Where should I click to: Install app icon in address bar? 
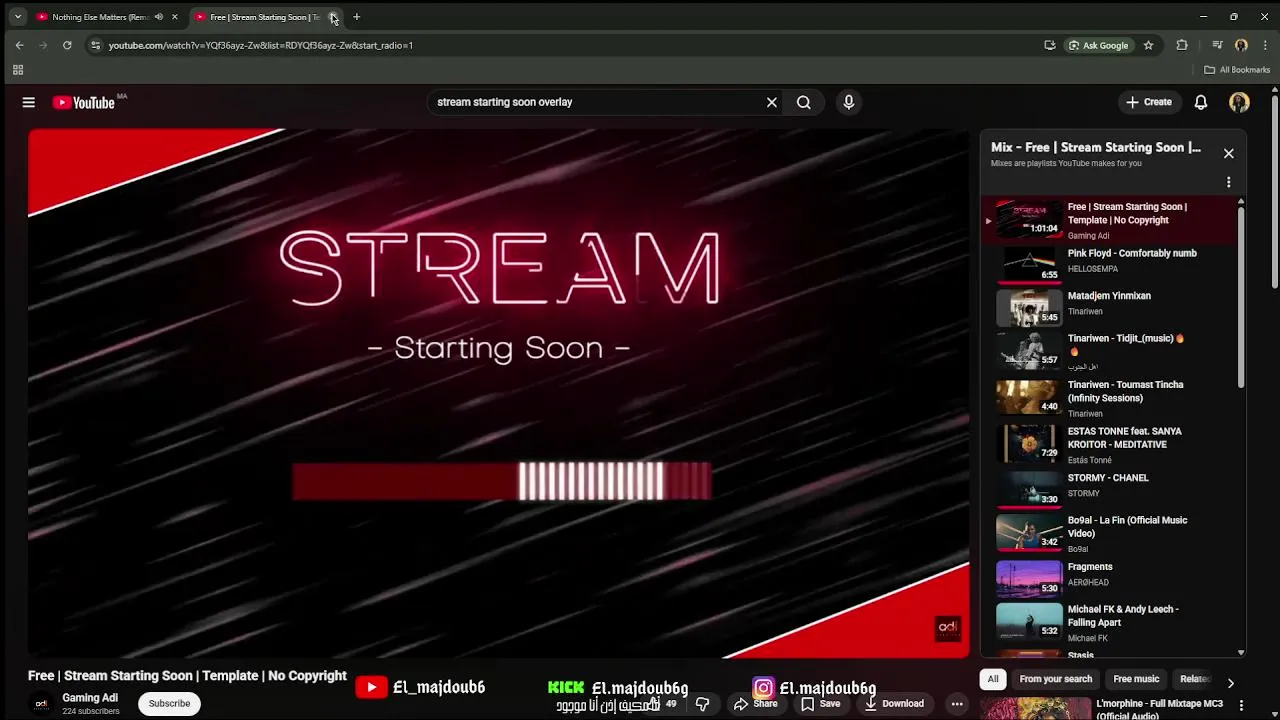1050,45
